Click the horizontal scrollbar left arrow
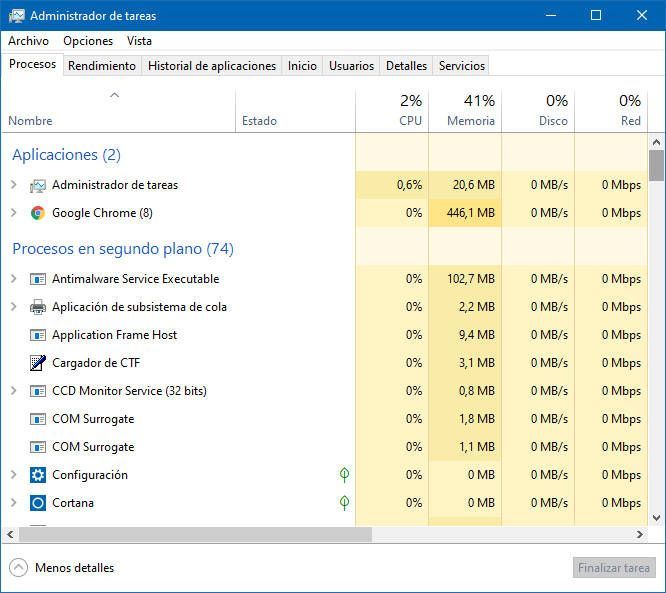Image resolution: width=666 pixels, height=593 pixels. [11, 534]
